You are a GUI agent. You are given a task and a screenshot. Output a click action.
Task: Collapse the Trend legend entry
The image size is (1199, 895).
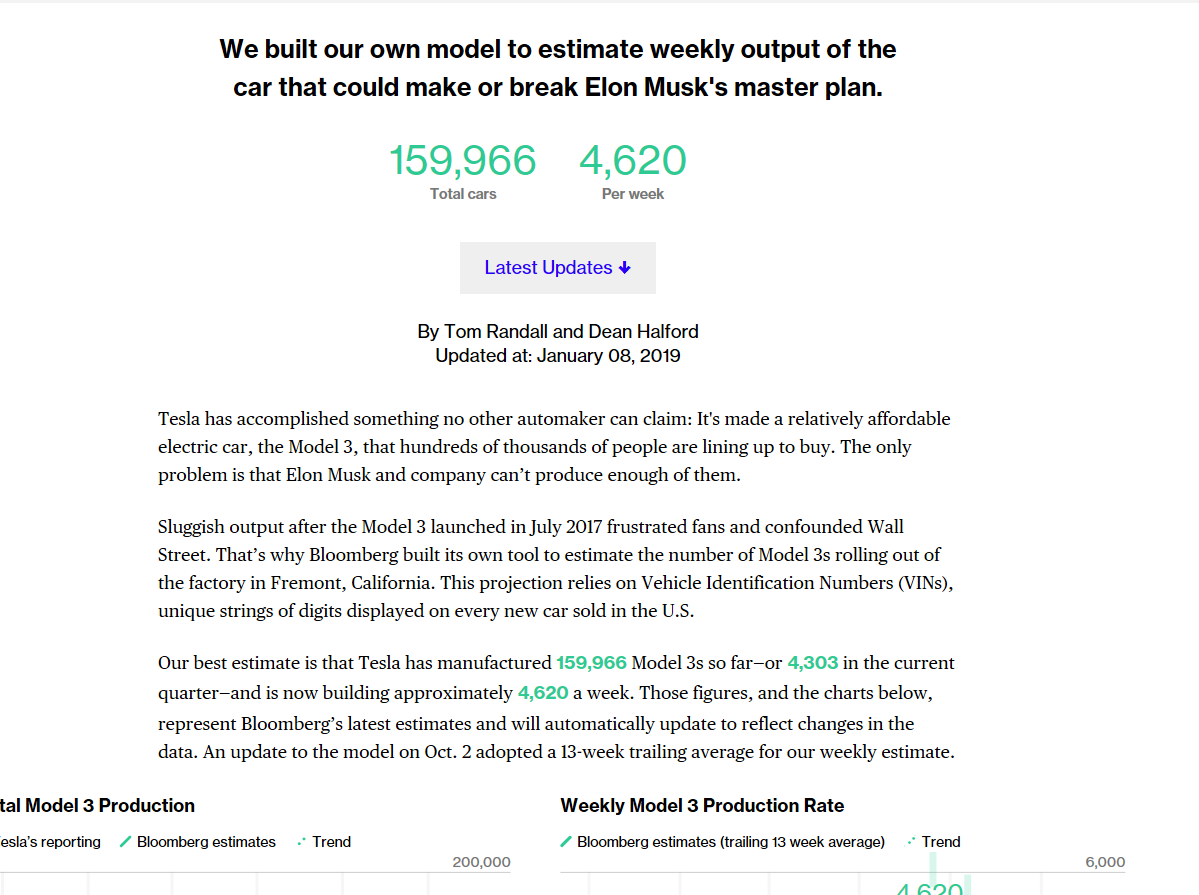[x=324, y=841]
